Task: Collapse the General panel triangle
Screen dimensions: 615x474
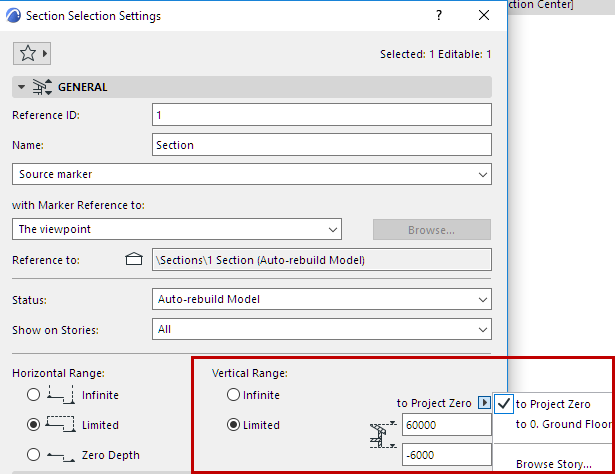Action: (x=22, y=87)
